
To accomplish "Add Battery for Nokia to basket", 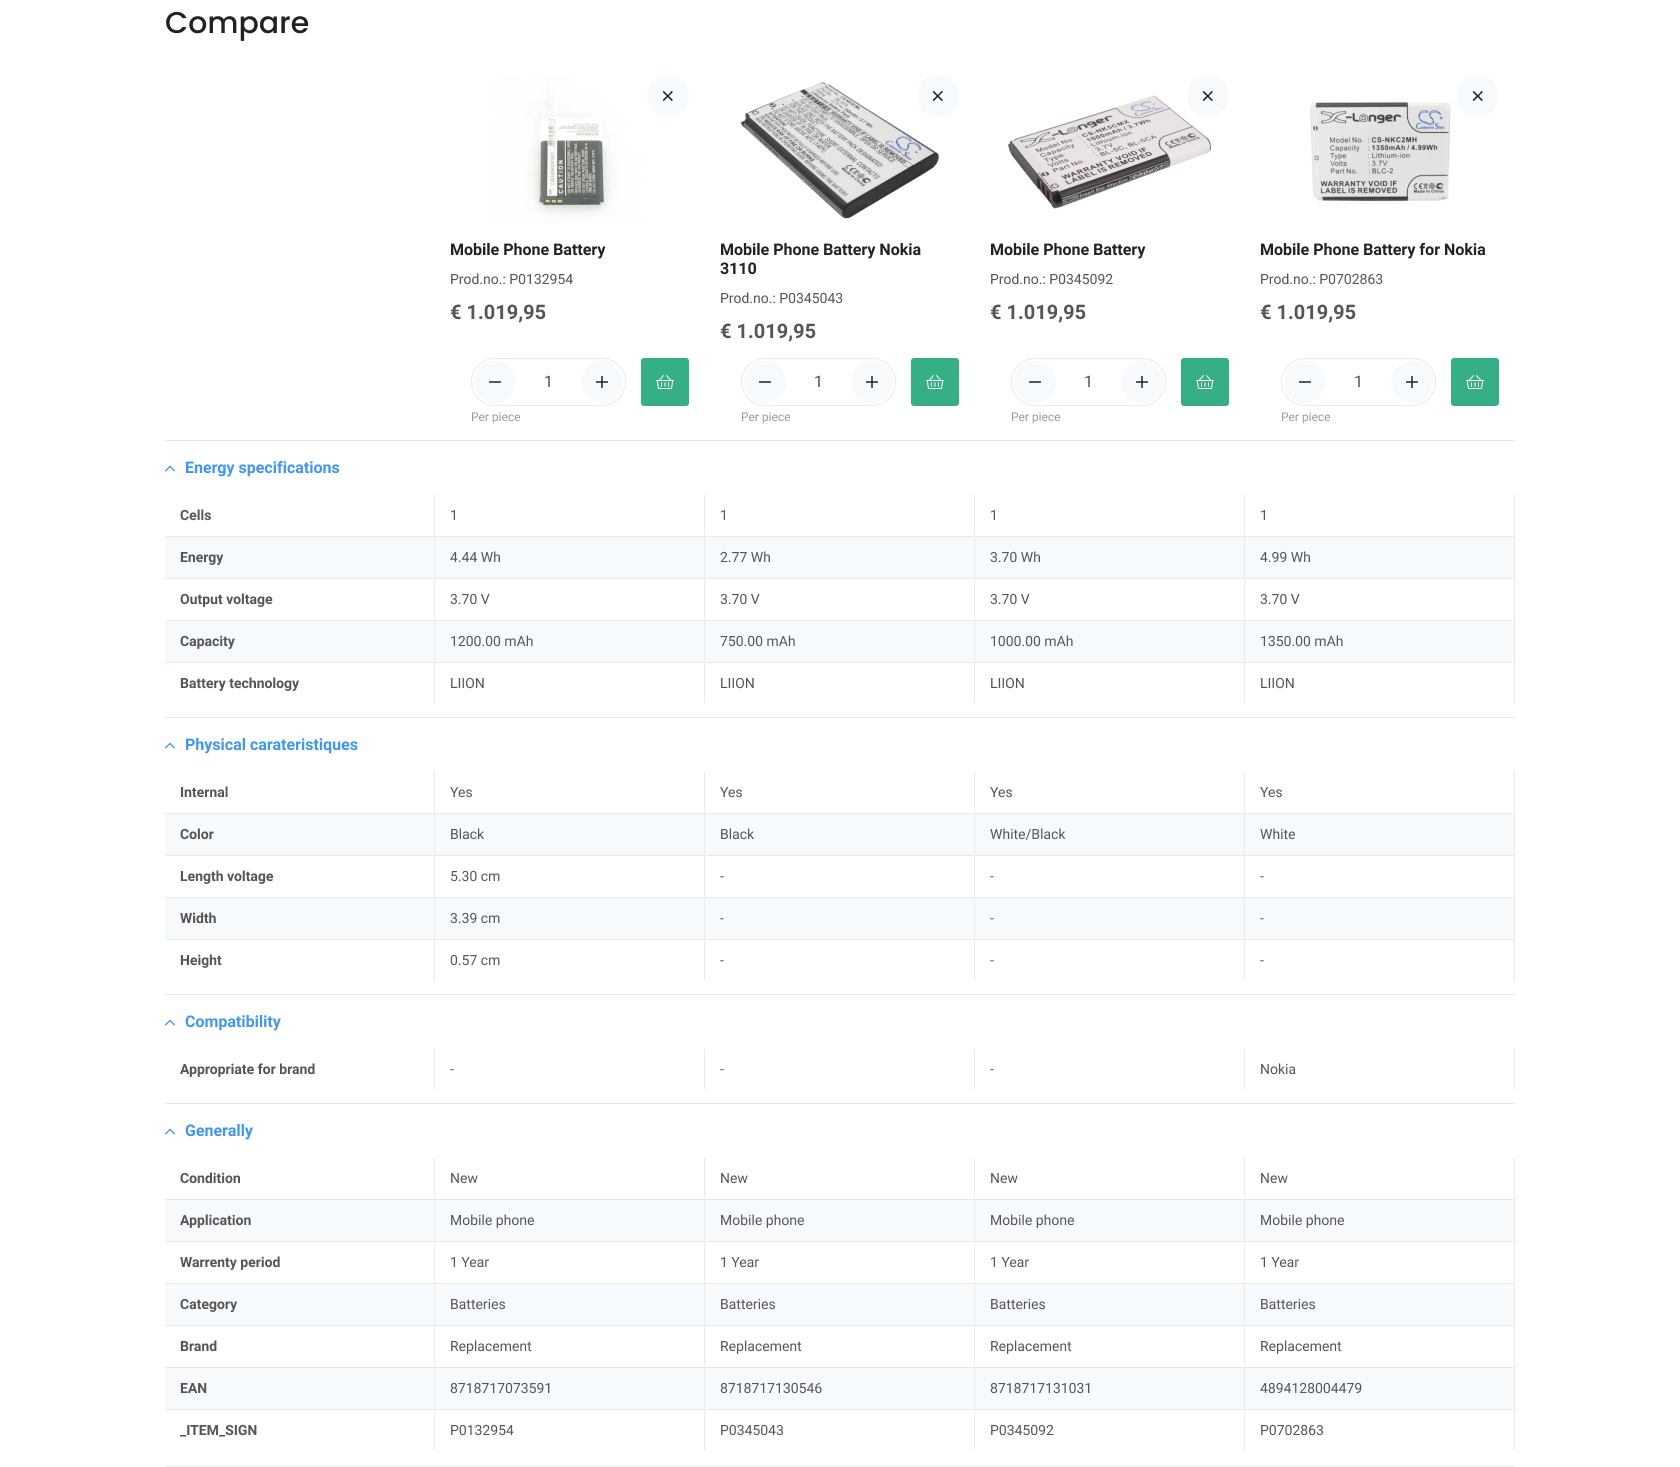I will (1475, 382).
